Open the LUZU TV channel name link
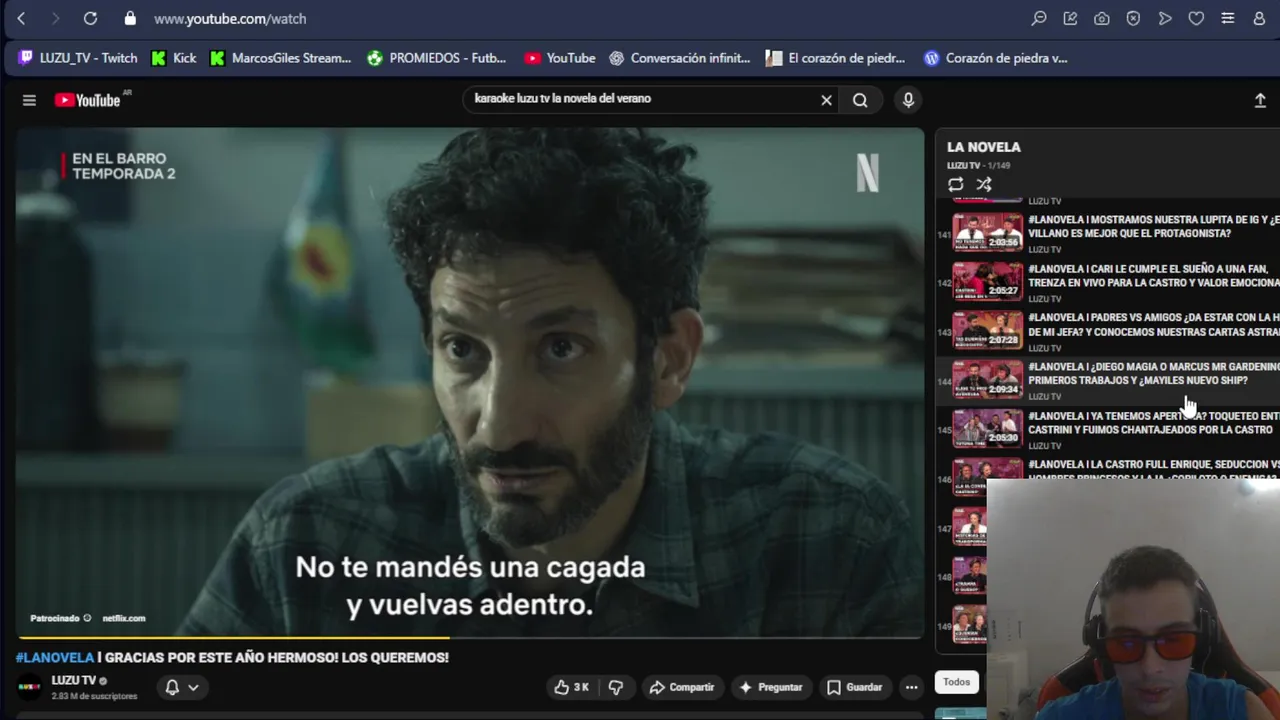Viewport: 1280px width, 720px height. (74, 680)
